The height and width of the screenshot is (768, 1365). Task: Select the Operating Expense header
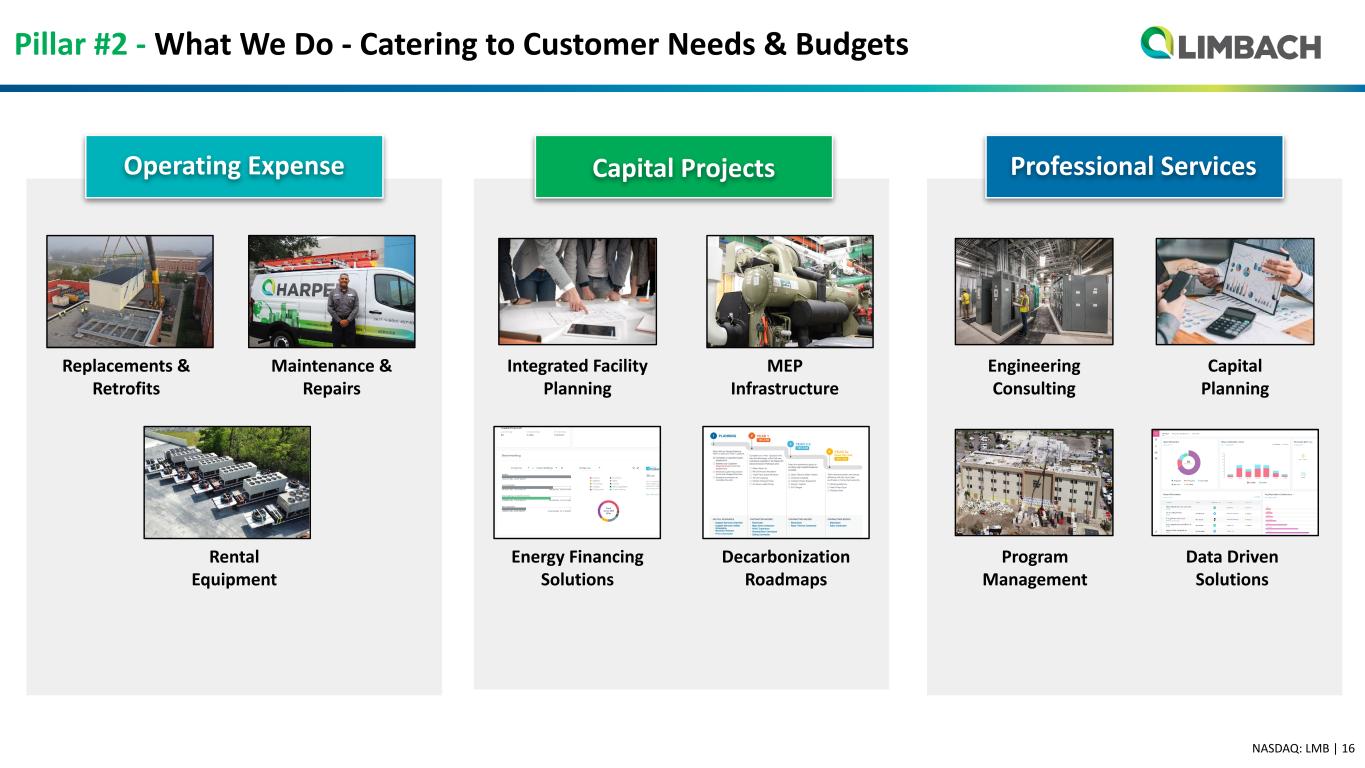[234, 166]
